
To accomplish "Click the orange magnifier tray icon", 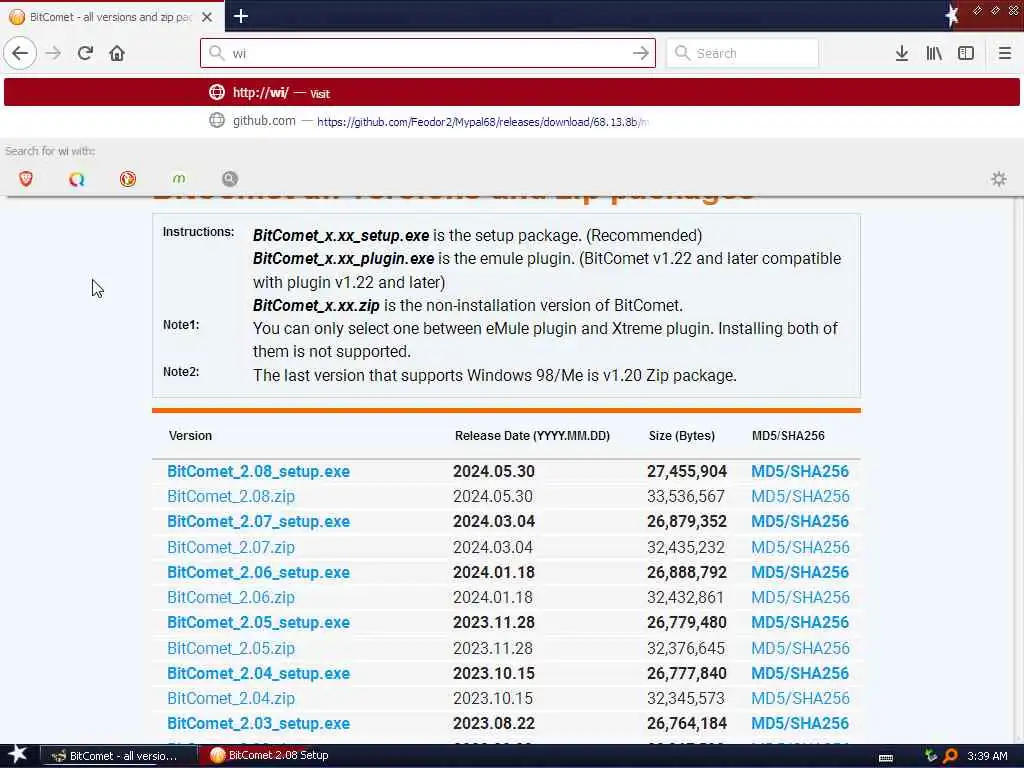I will coord(950,756).
